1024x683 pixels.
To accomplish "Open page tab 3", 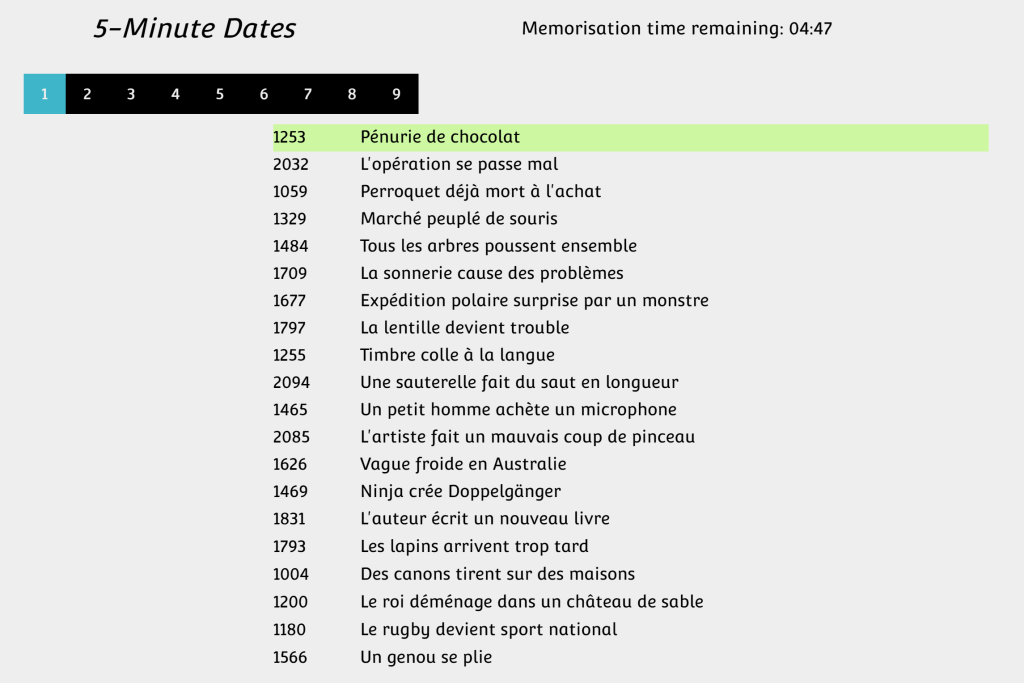I will coord(131,94).
